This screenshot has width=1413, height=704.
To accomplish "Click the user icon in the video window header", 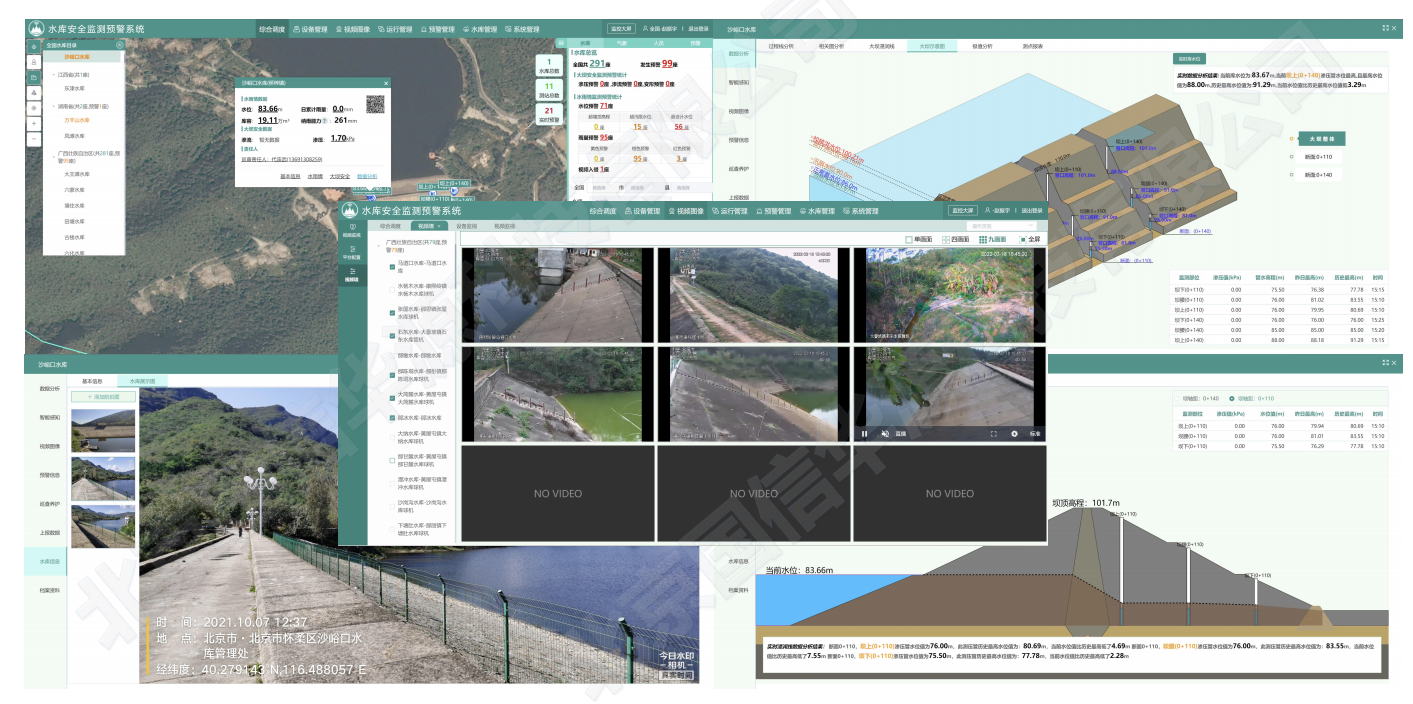I will [985, 211].
